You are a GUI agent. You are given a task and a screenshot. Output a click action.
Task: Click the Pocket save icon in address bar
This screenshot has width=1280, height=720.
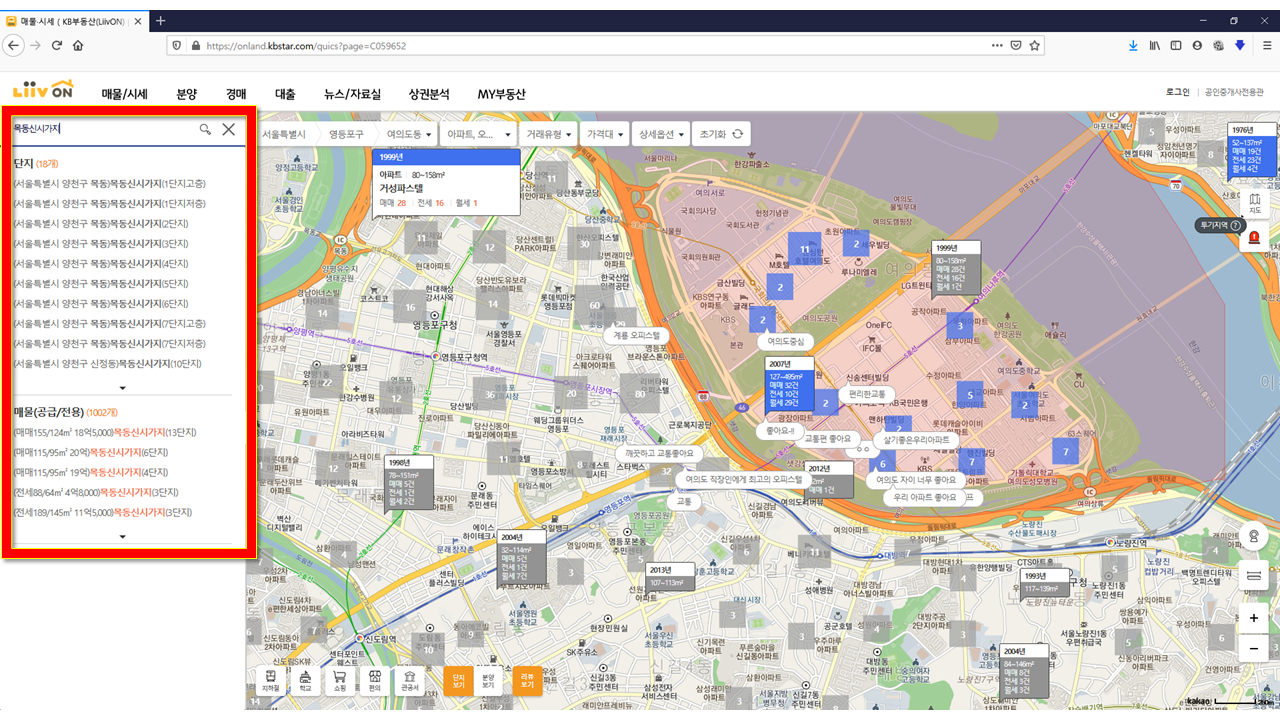click(1015, 45)
